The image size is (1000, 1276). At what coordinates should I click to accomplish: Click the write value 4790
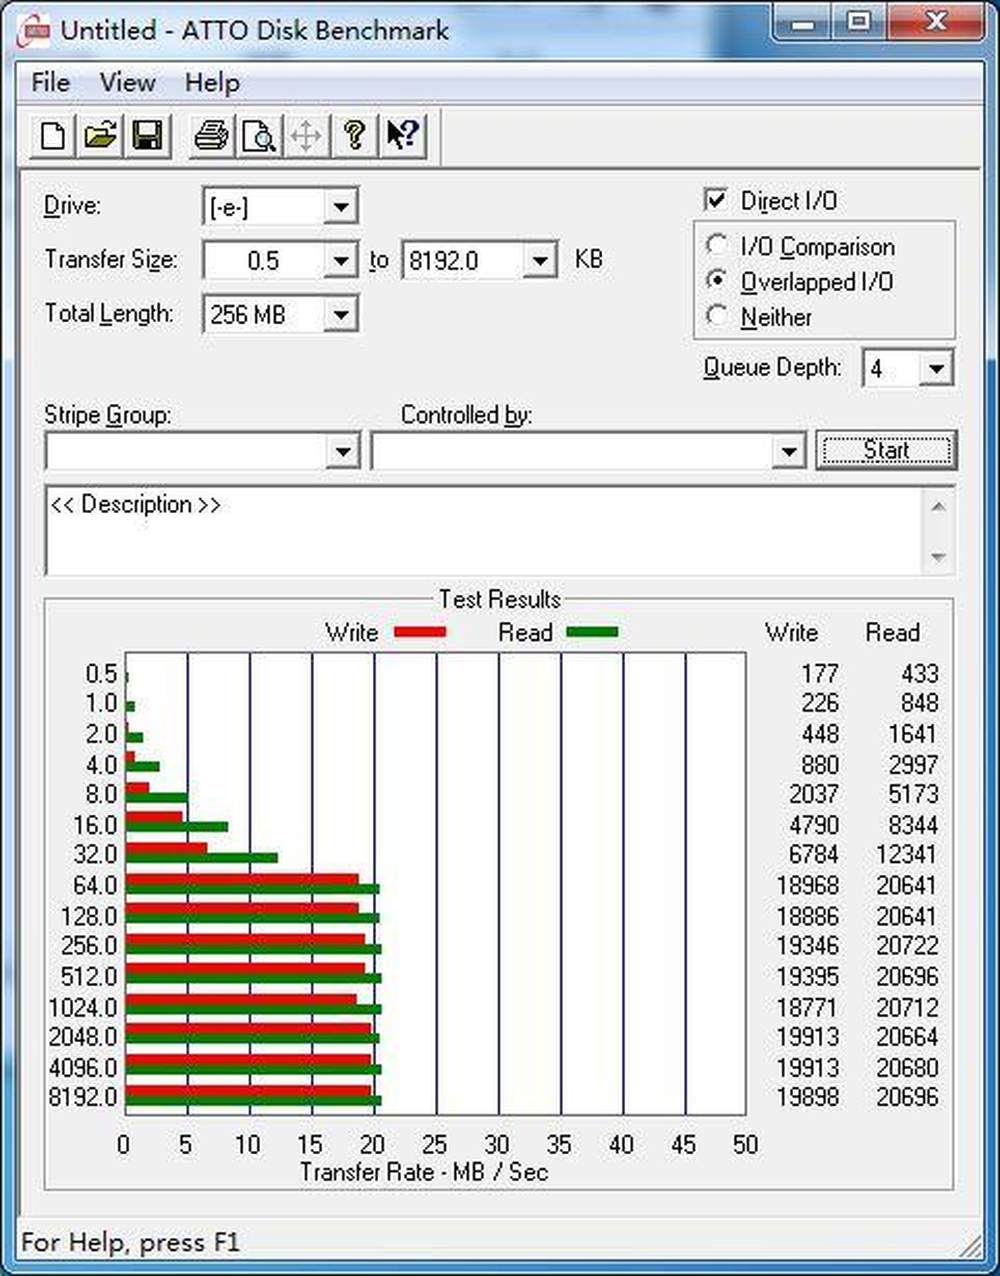click(813, 825)
